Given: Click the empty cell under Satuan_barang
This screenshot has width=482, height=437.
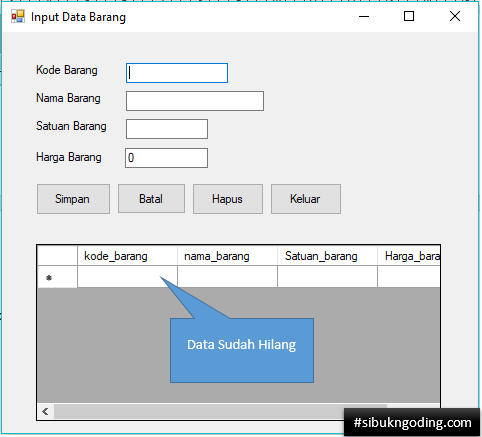Looking at the screenshot, I should 327,277.
